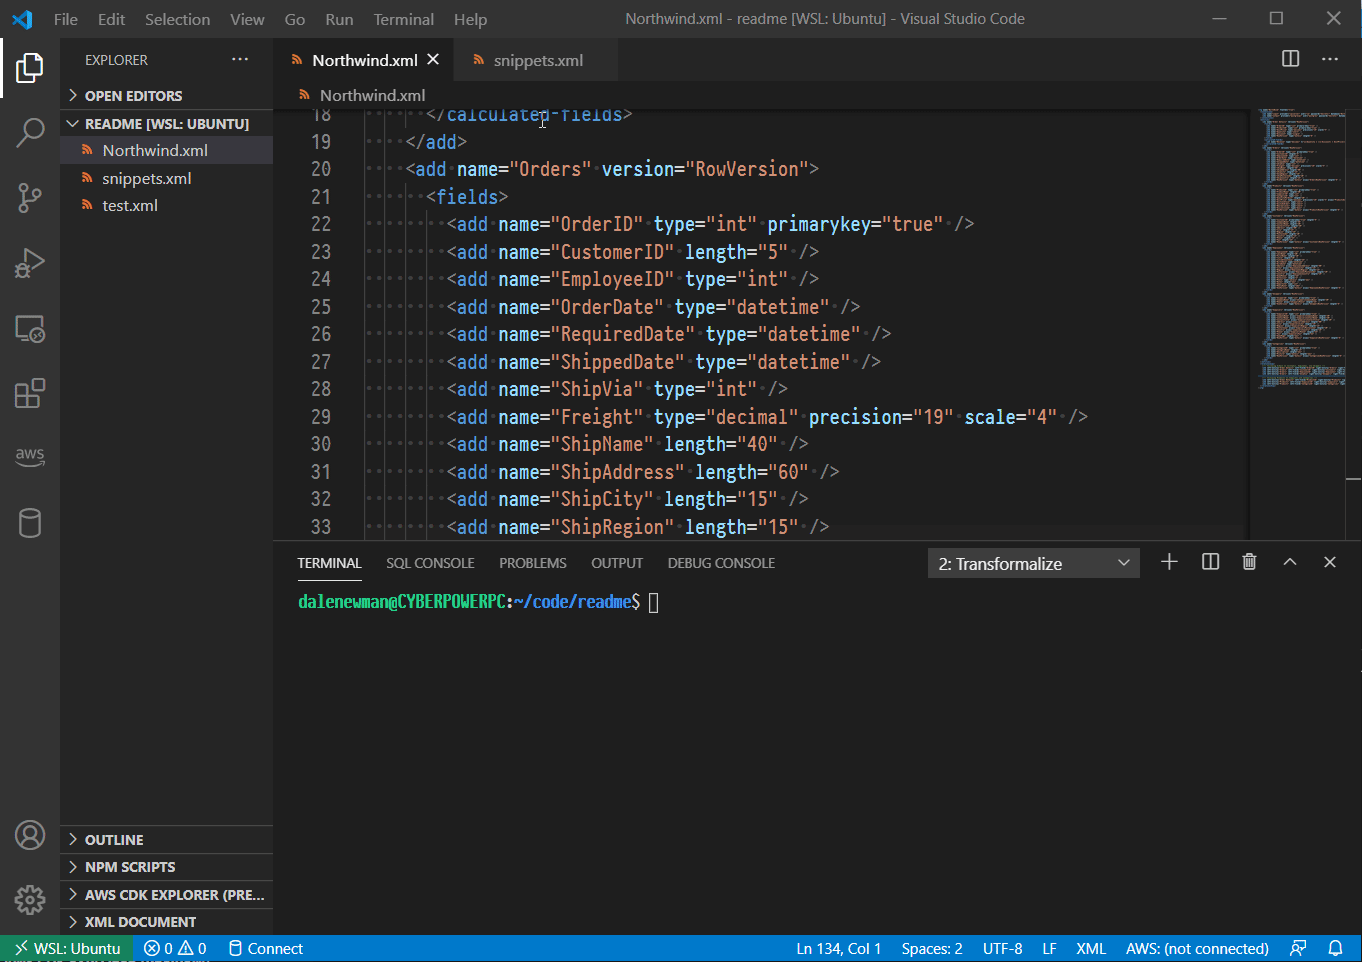Click line number 25 in the gutter

click(x=321, y=307)
